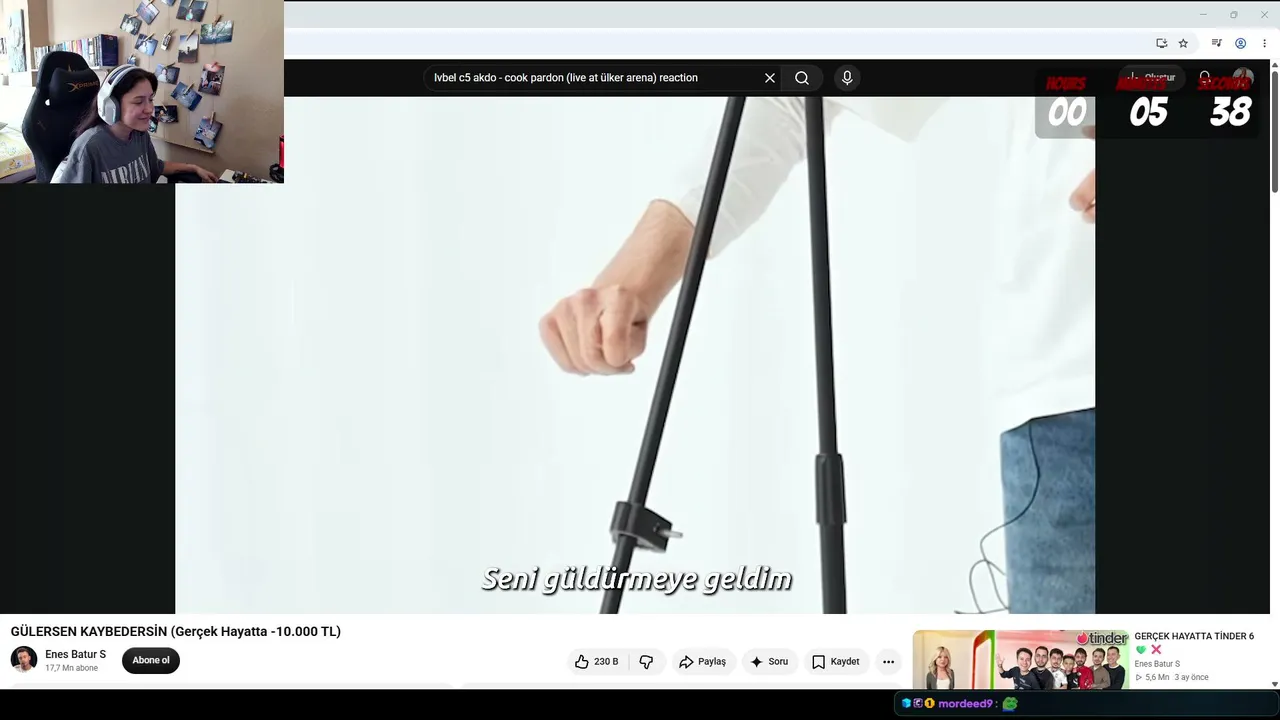The image size is (1280, 720).
Task: Click the page vertical scrollbar thumb
Action: (1274, 132)
